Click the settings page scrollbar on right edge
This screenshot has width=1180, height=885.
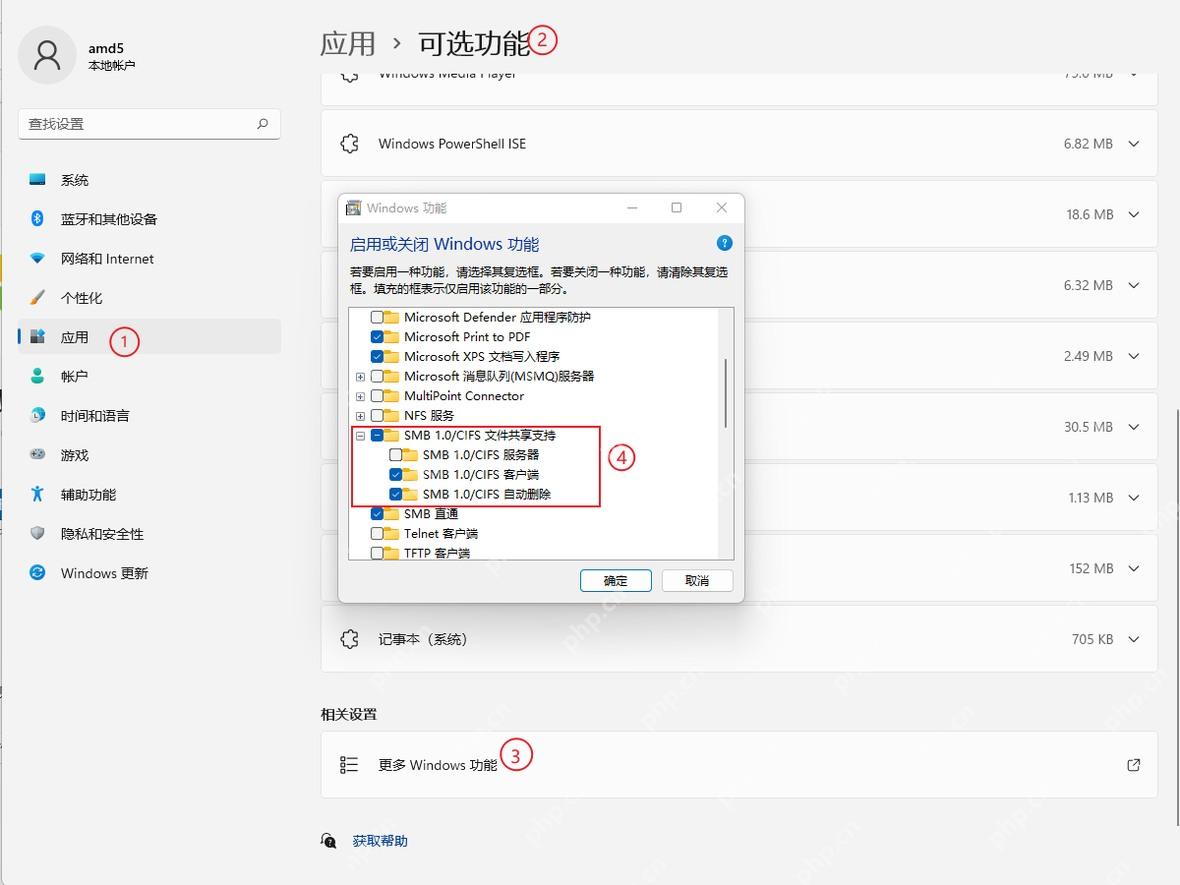tap(1176, 617)
